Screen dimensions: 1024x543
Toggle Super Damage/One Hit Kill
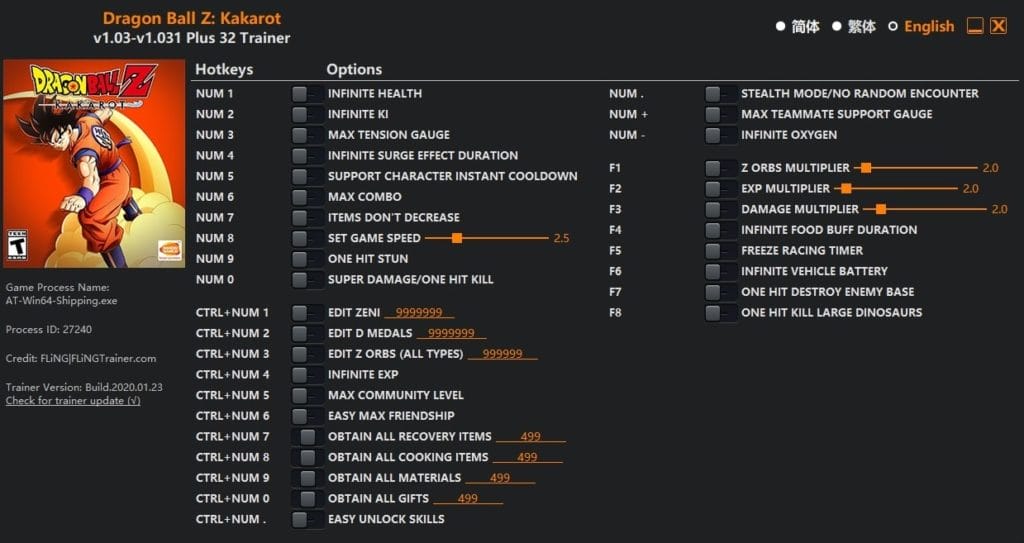pyautogui.click(x=307, y=280)
